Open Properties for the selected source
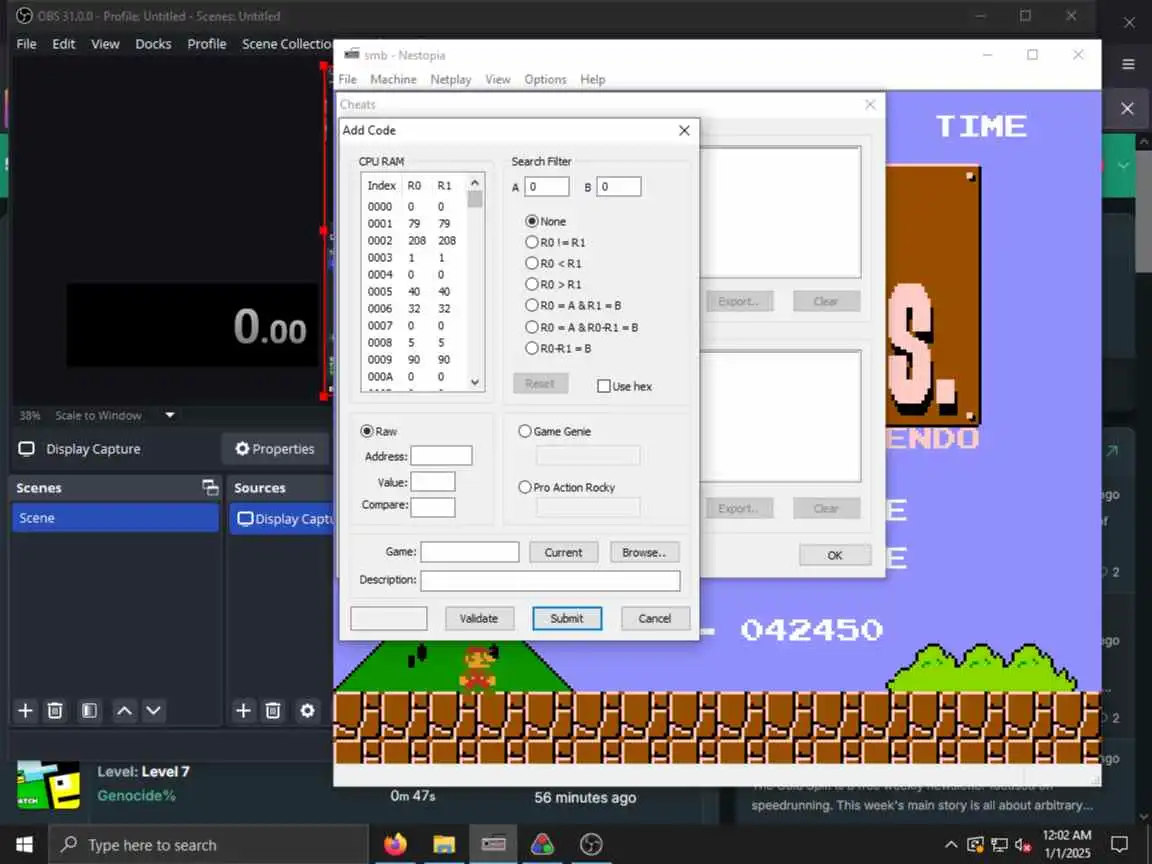Screen dimensions: 1152x864 (275, 448)
